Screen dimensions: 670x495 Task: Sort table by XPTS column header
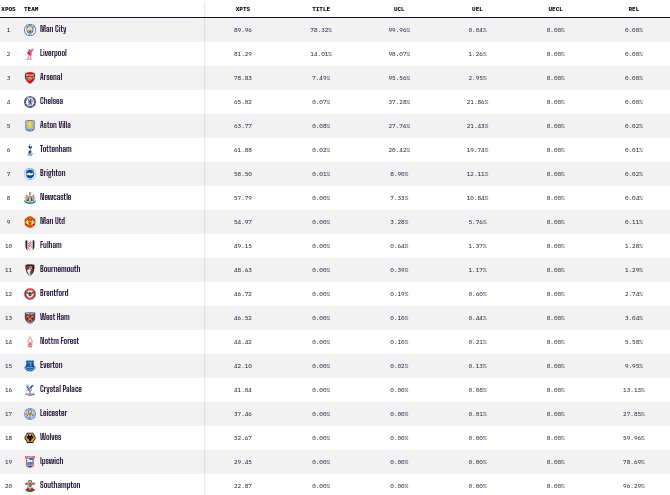243,9
